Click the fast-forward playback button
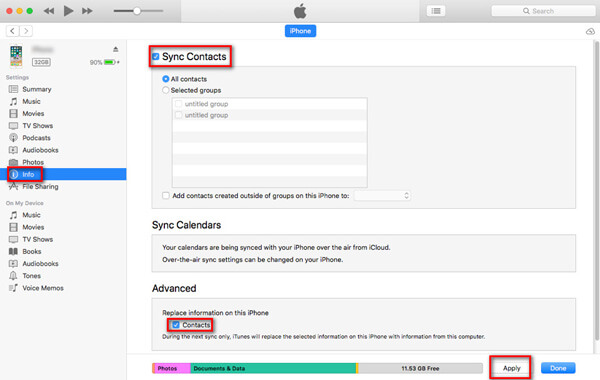This screenshot has width=600, height=380. pyautogui.click(x=87, y=11)
